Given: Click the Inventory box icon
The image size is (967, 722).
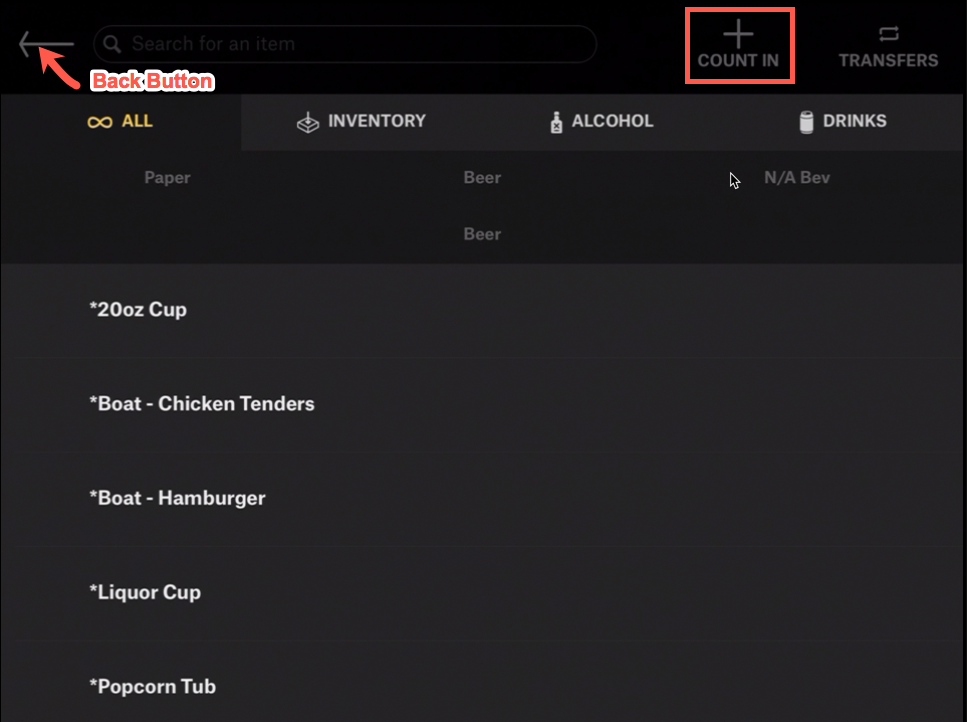Looking at the screenshot, I should click(307, 122).
